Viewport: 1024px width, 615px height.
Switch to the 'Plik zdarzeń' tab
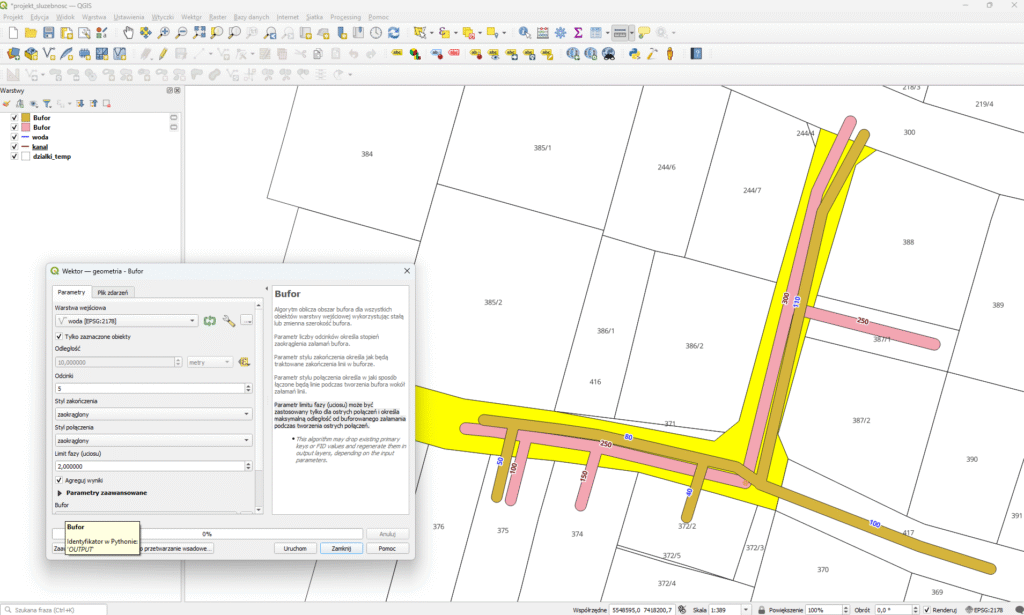click(x=114, y=292)
